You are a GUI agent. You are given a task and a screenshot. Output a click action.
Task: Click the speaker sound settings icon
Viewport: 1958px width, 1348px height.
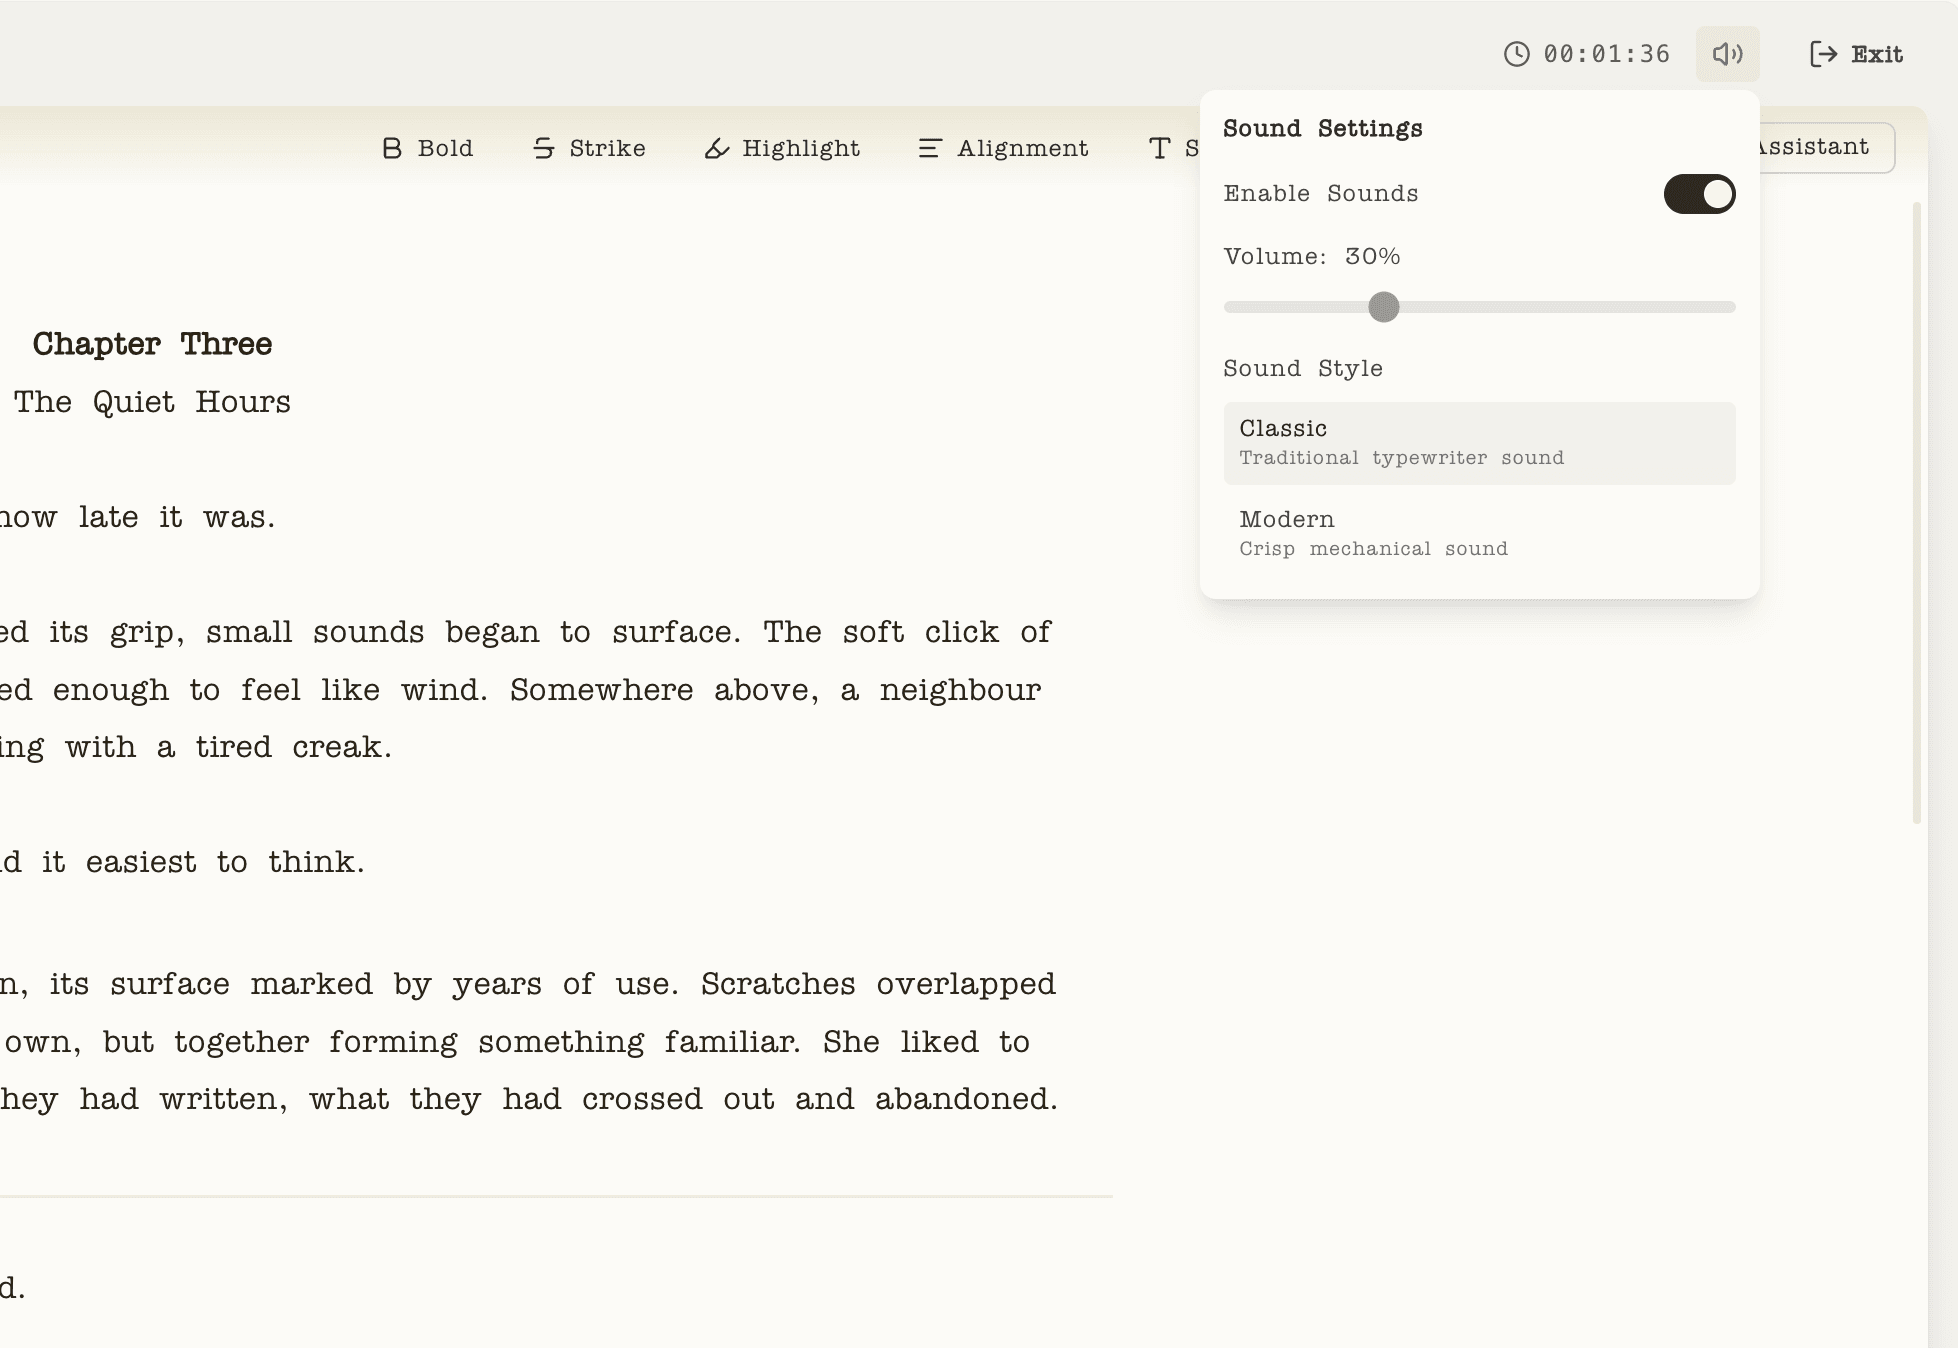click(1727, 54)
